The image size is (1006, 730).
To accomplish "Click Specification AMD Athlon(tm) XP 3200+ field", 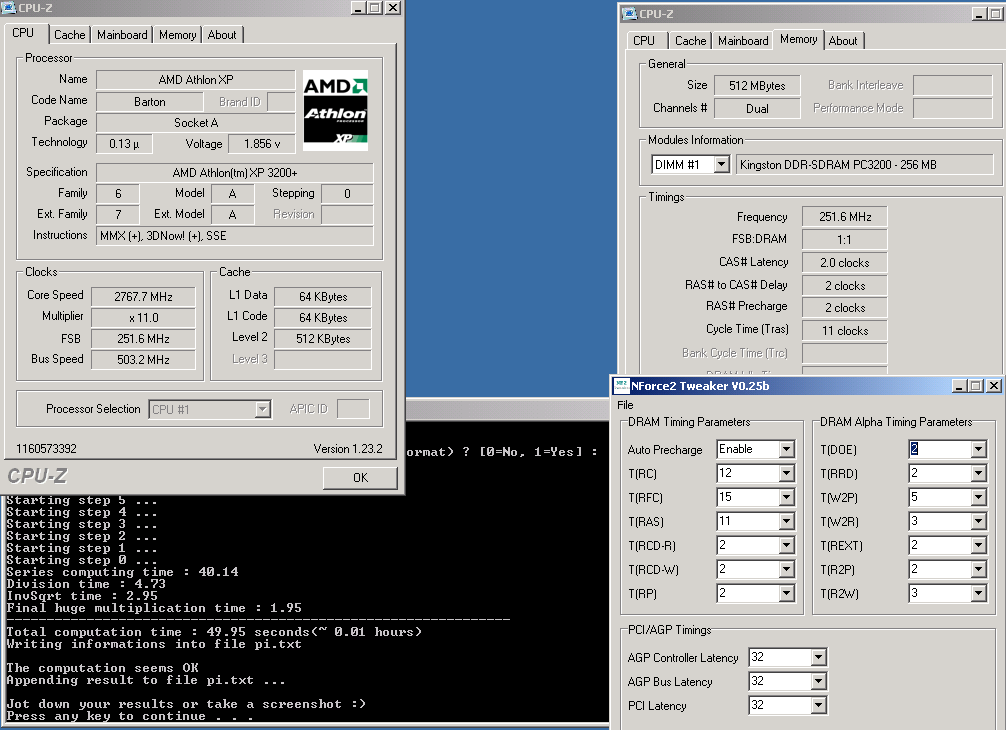I will [234, 173].
